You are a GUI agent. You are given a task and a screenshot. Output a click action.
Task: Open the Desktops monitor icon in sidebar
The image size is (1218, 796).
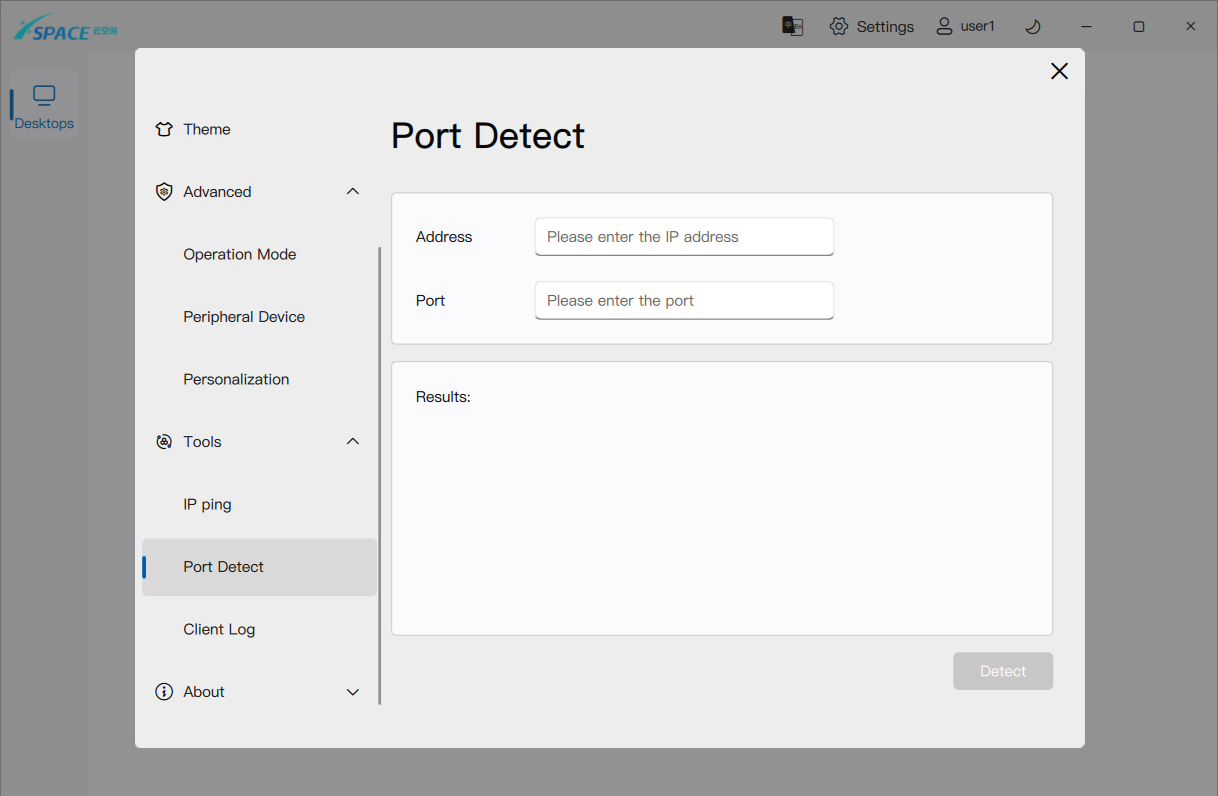44,96
